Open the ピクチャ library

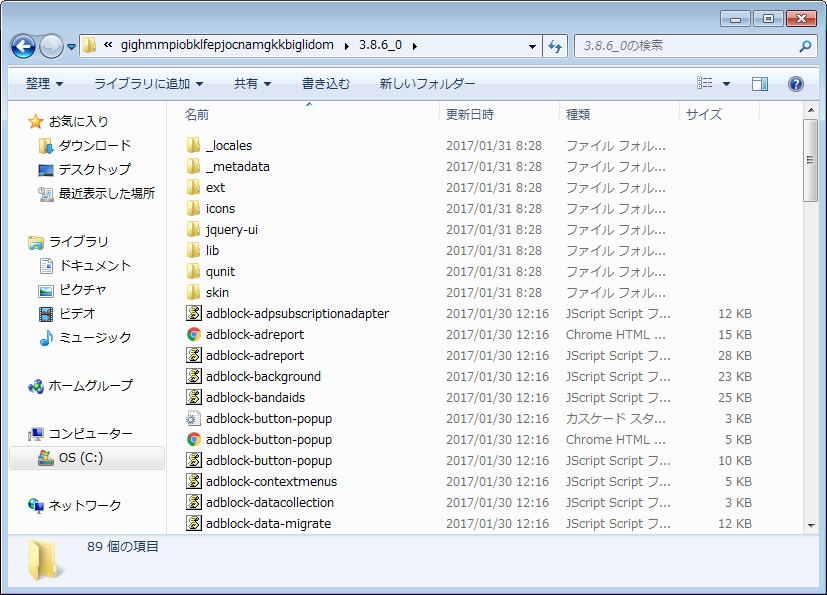pyautogui.click(x=83, y=290)
